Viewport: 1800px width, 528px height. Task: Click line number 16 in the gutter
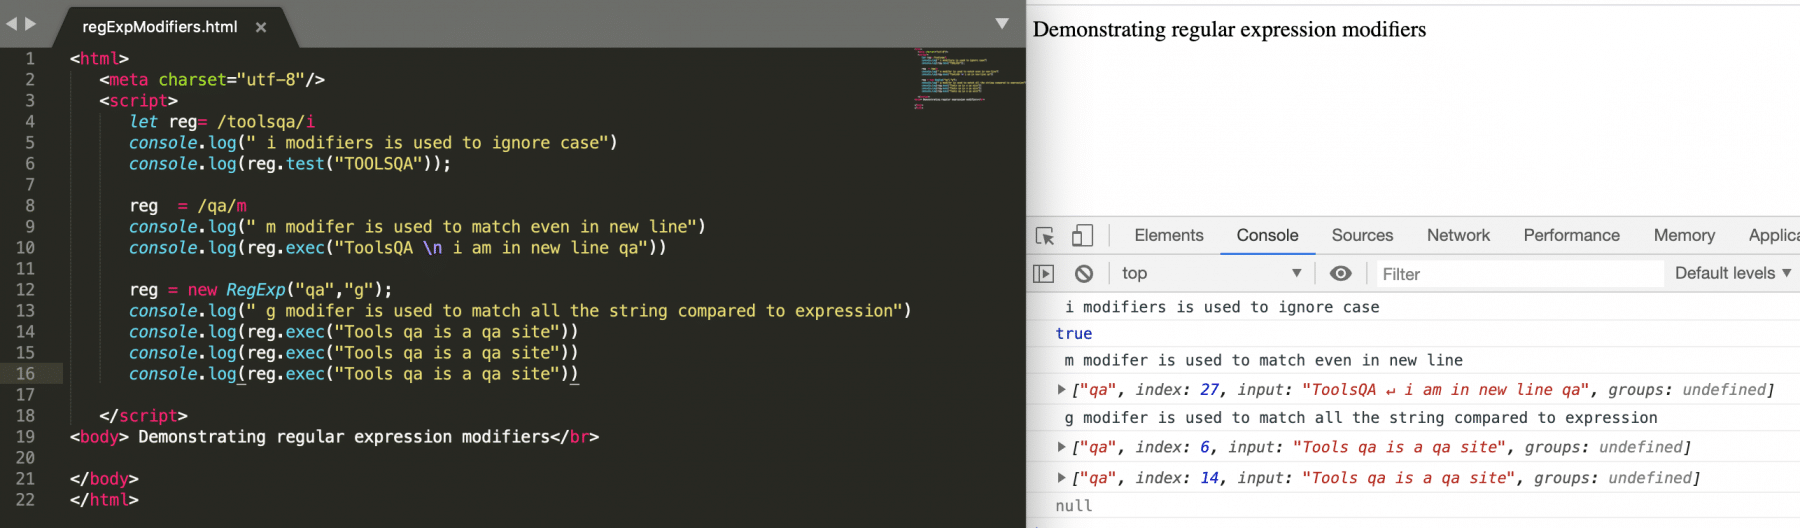(25, 374)
